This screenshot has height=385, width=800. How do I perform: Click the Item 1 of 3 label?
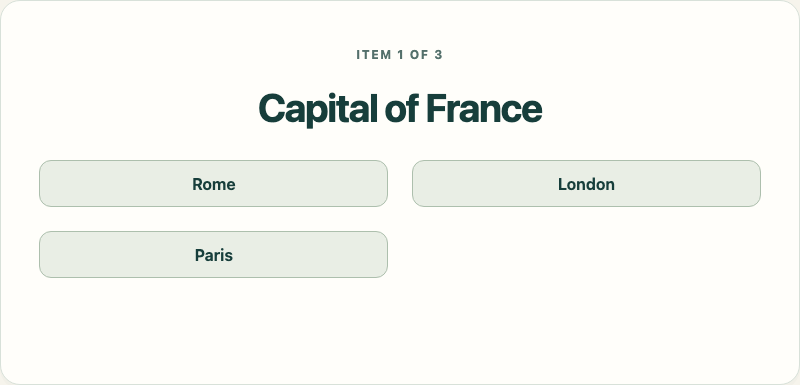pyautogui.click(x=399, y=55)
